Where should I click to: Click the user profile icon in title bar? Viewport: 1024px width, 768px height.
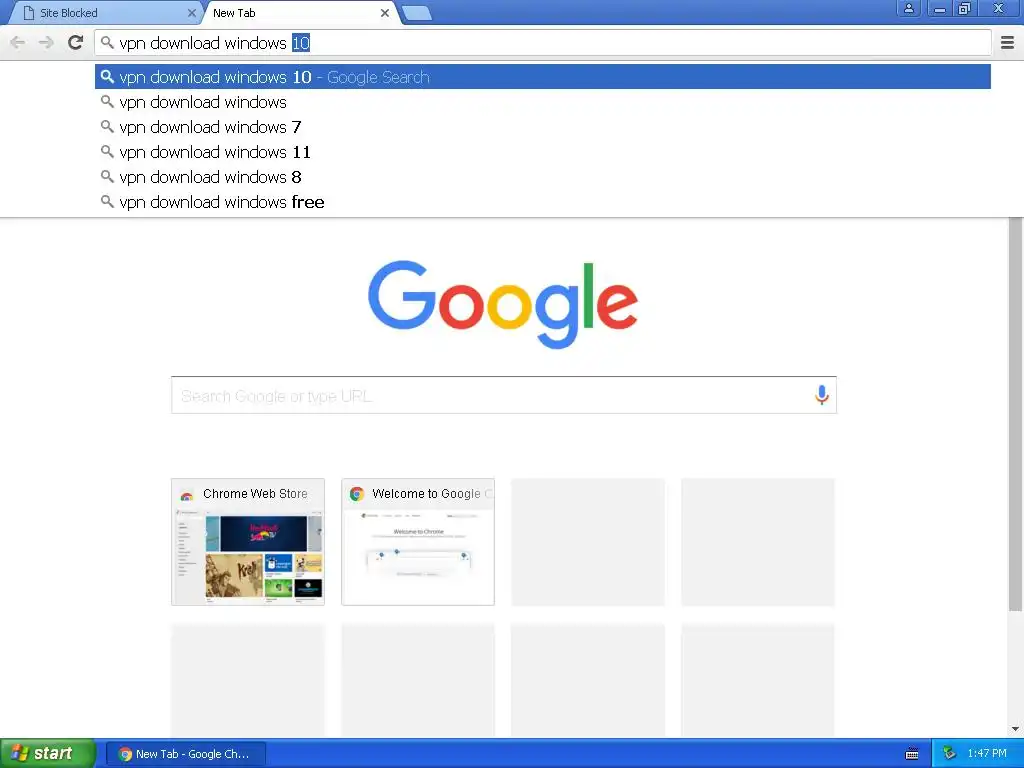(908, 8)
